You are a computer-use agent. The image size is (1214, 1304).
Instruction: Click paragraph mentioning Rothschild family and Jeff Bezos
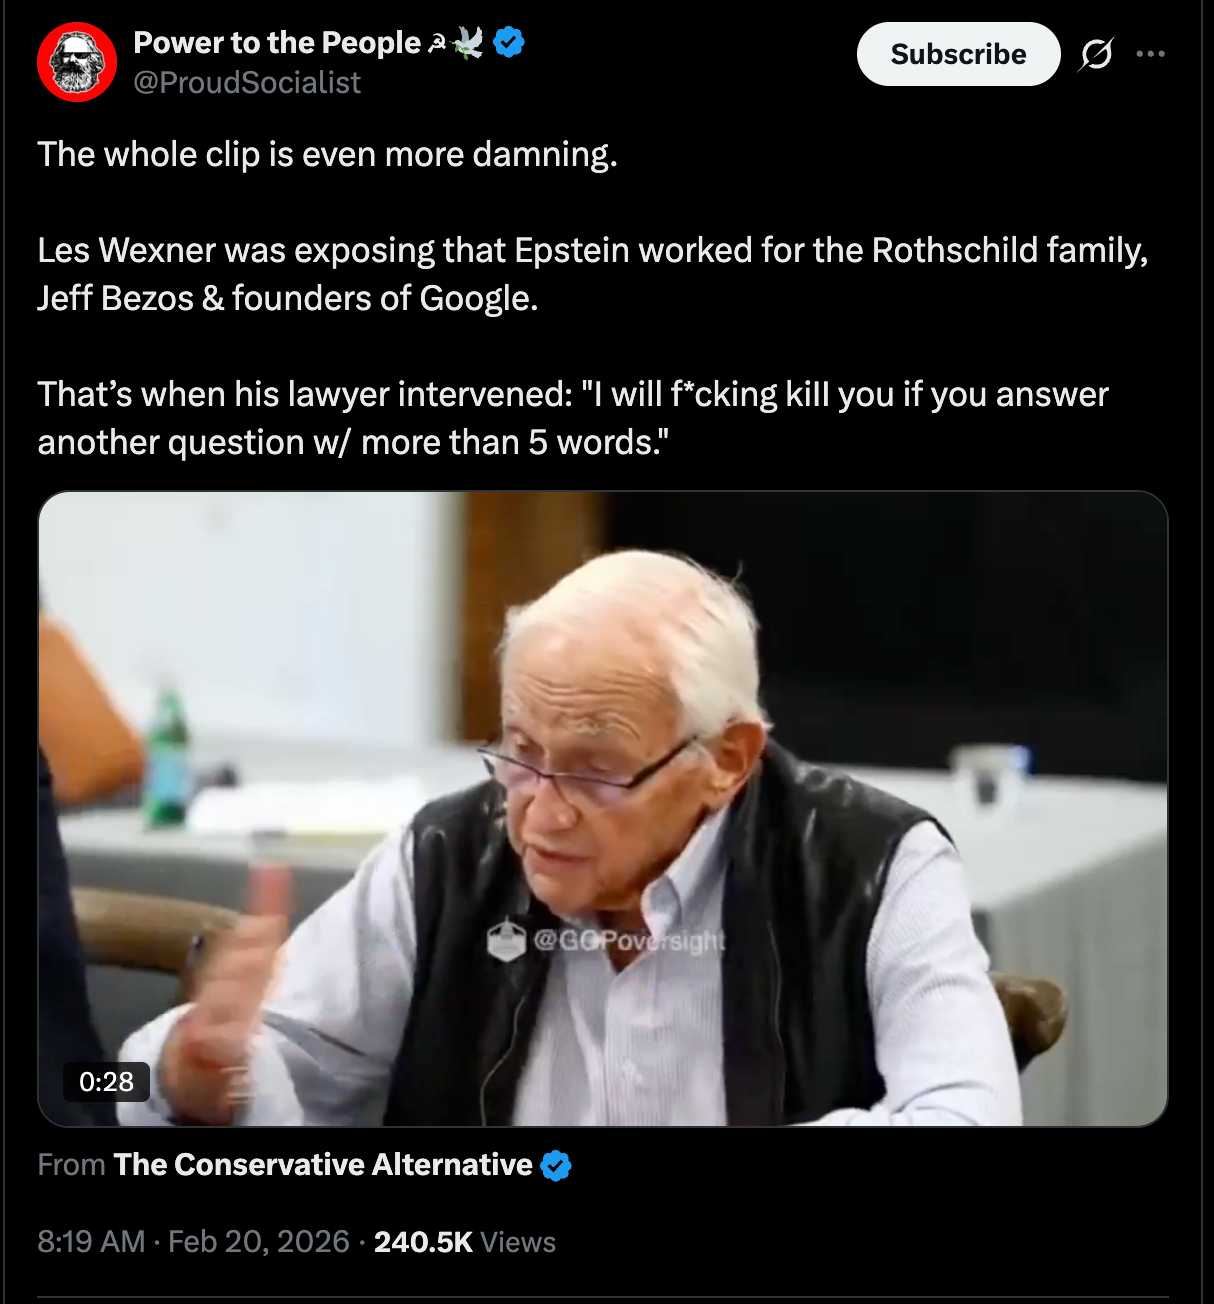click(593, 274)
